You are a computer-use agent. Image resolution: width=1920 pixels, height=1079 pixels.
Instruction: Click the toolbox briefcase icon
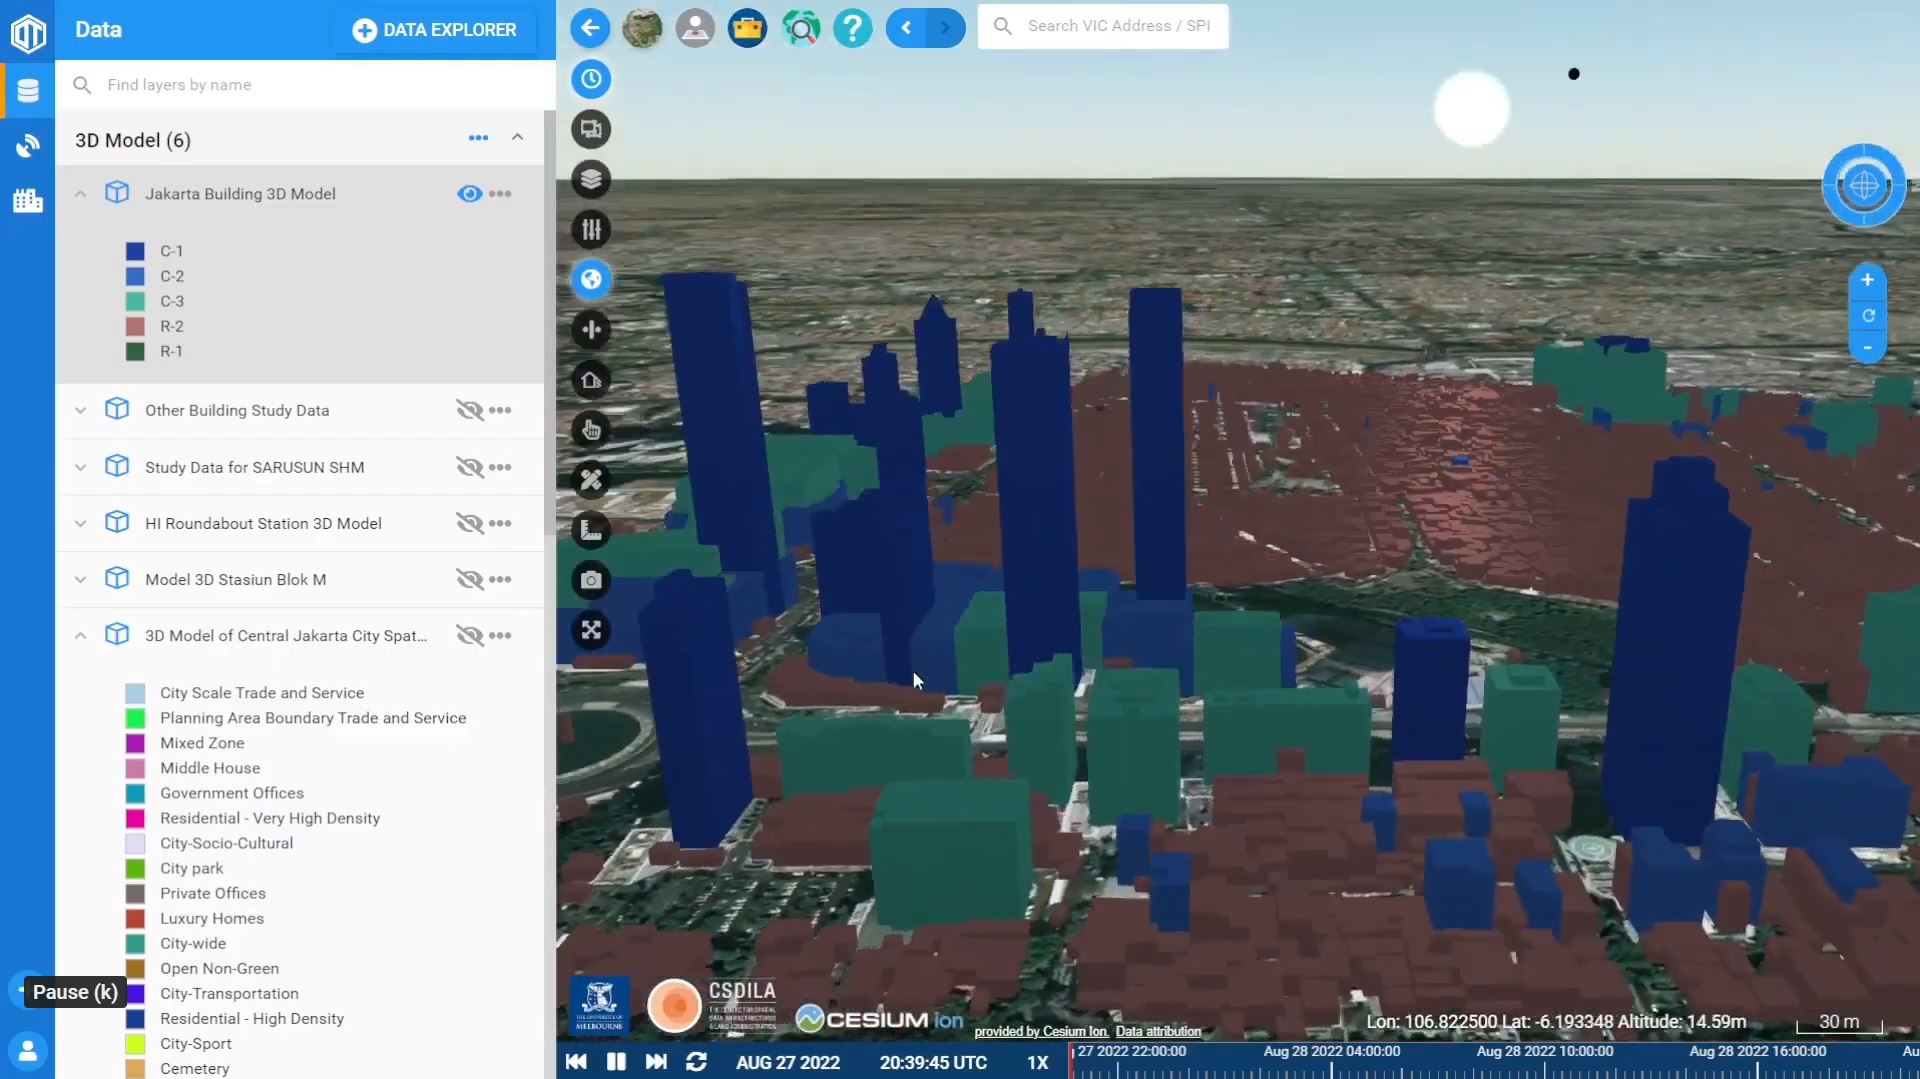[x=747, y=27]
